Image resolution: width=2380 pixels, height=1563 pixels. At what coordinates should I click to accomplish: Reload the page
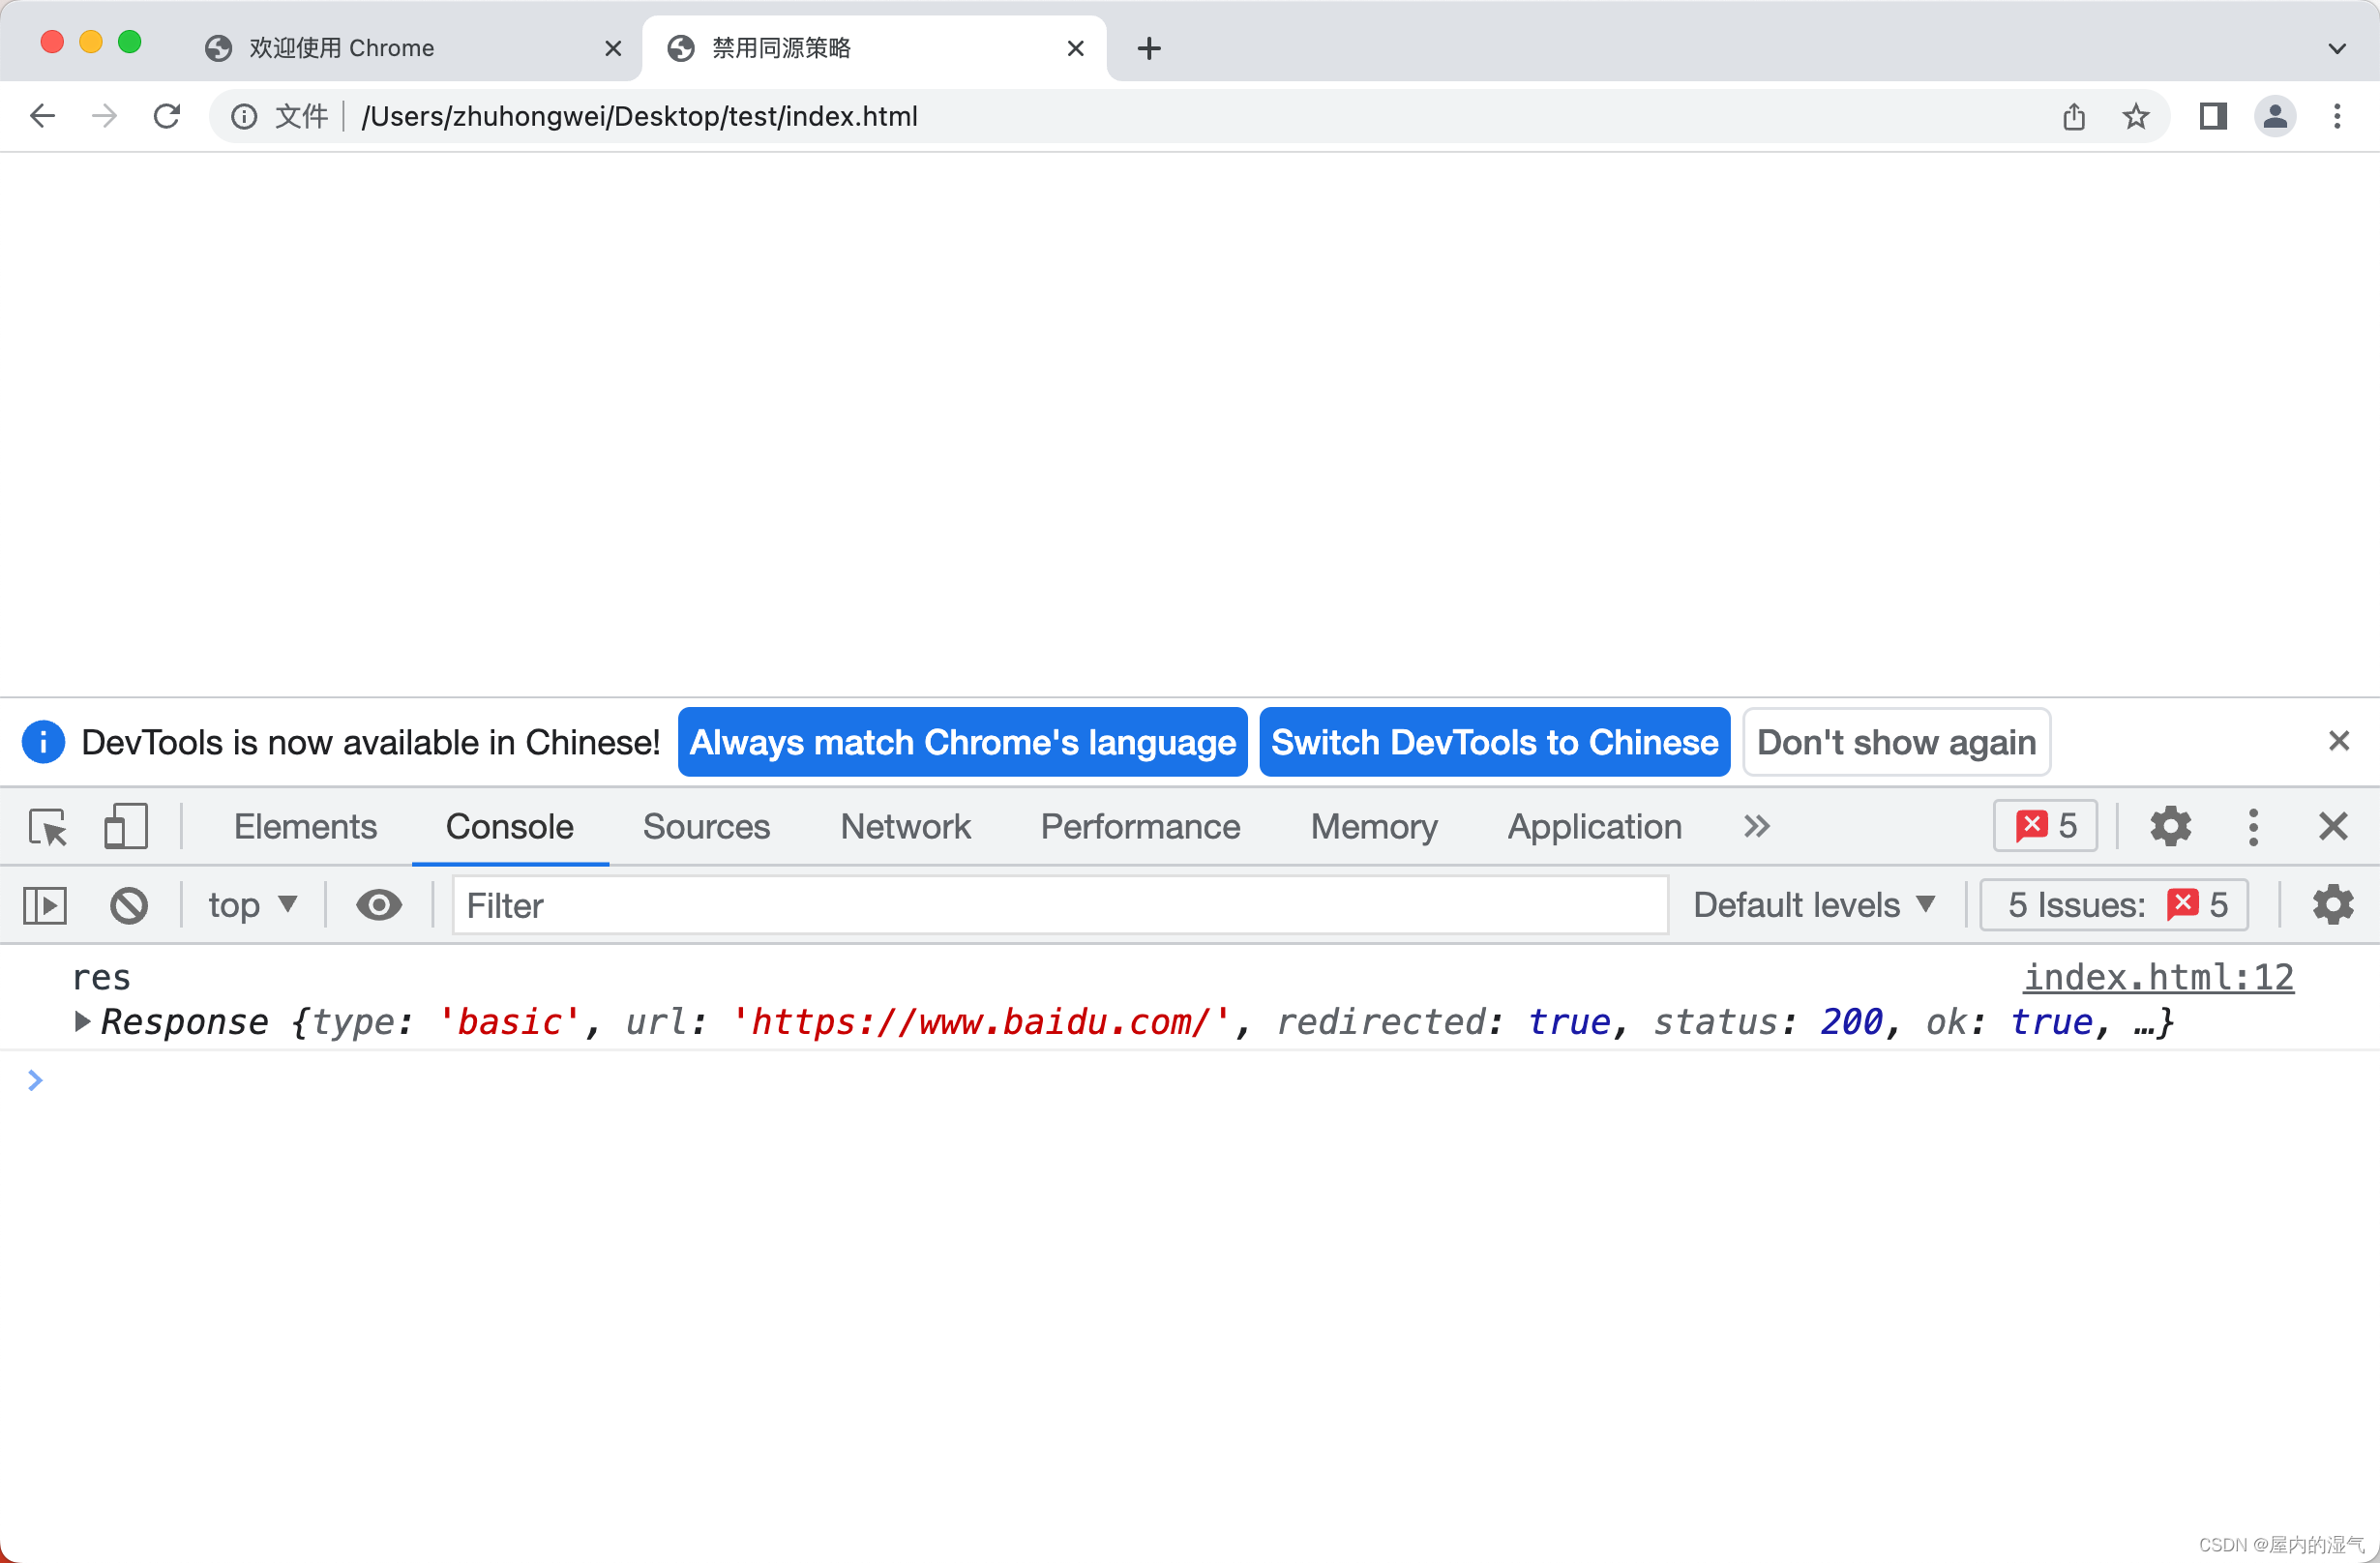167,117
